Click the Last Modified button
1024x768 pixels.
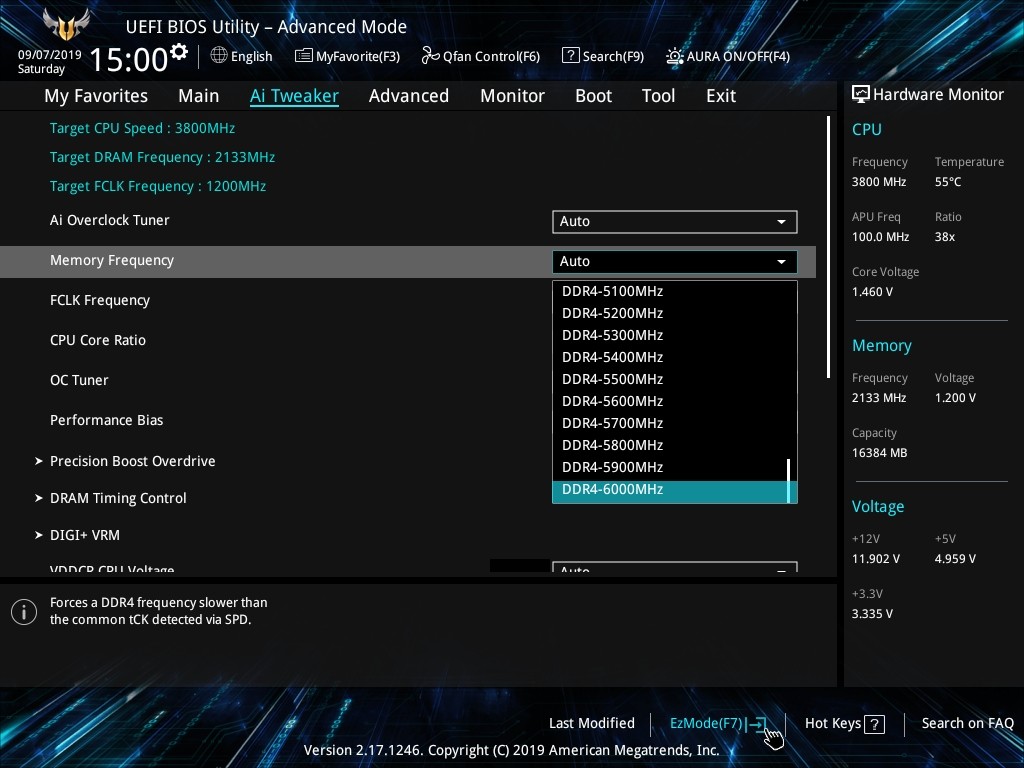pyautogui.click(x=592, y=724)
